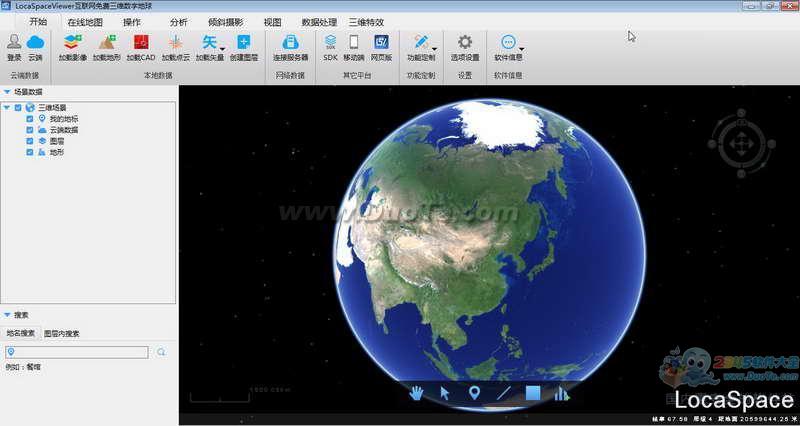Image resolution: width=800 pixels, height=426 pixels.
Task: Select the 图层 tree label
Action: 57,141
